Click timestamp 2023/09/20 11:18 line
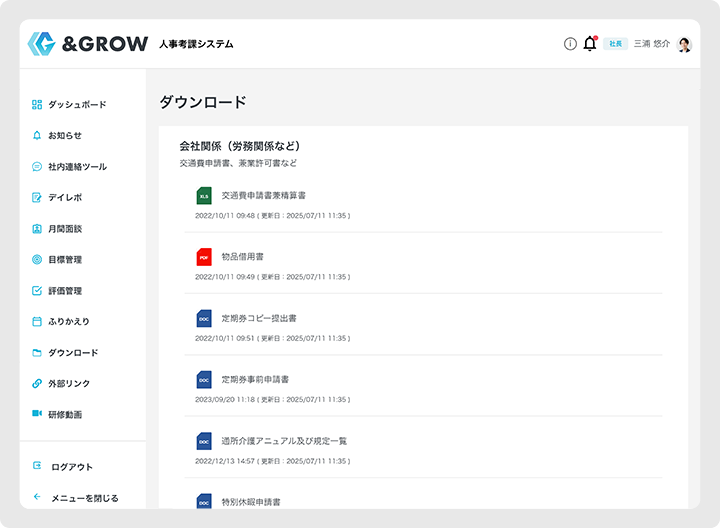Image resolution: width=720 pixels, height=528 pixels. pyautogui.click(x=272, y=400)
